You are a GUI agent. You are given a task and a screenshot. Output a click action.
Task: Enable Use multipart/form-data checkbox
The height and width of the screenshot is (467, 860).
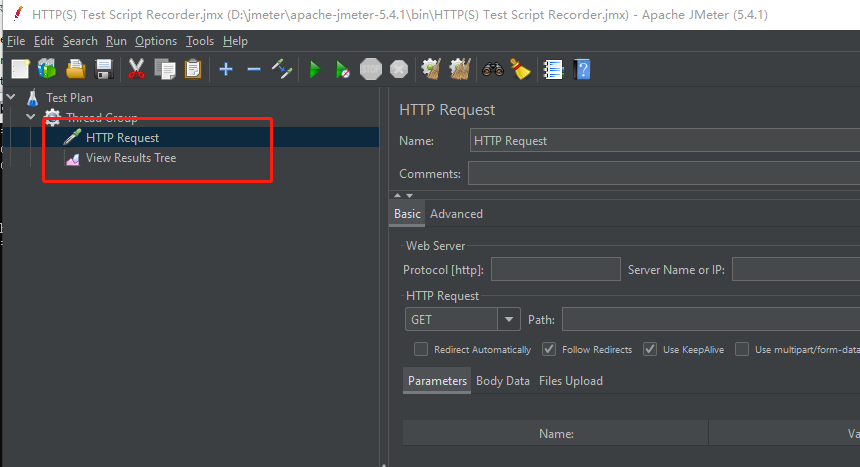click(x=742, y=349)
